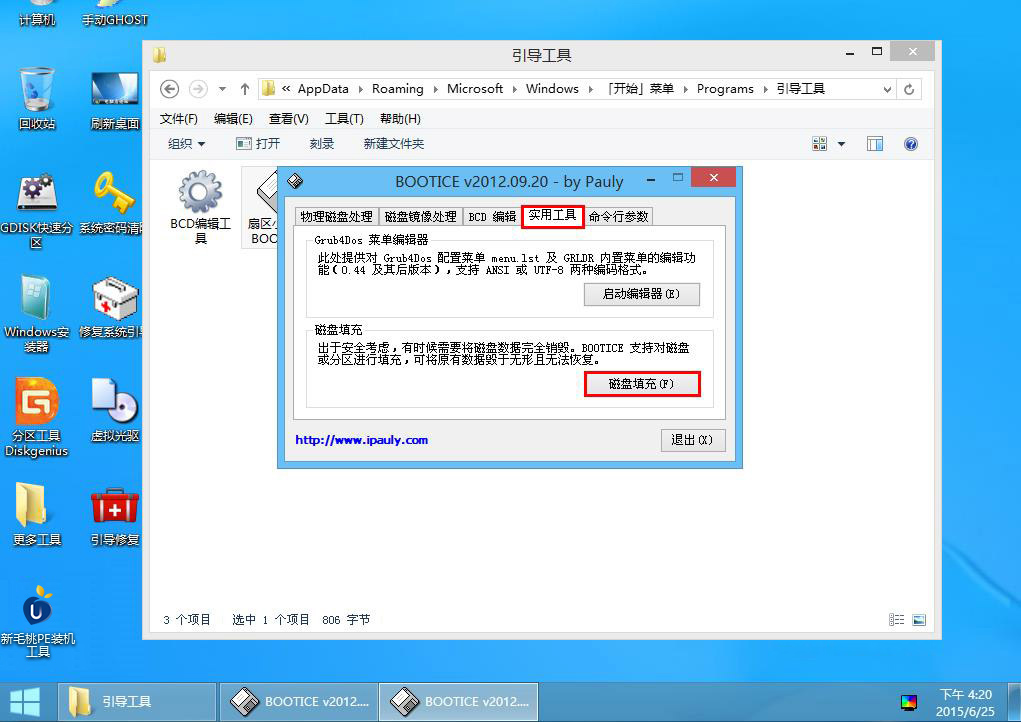Screen dimensions: 1021x722
Task: Click 新建文件夹 in the Explorer toolbar
Action: point(393,144)
